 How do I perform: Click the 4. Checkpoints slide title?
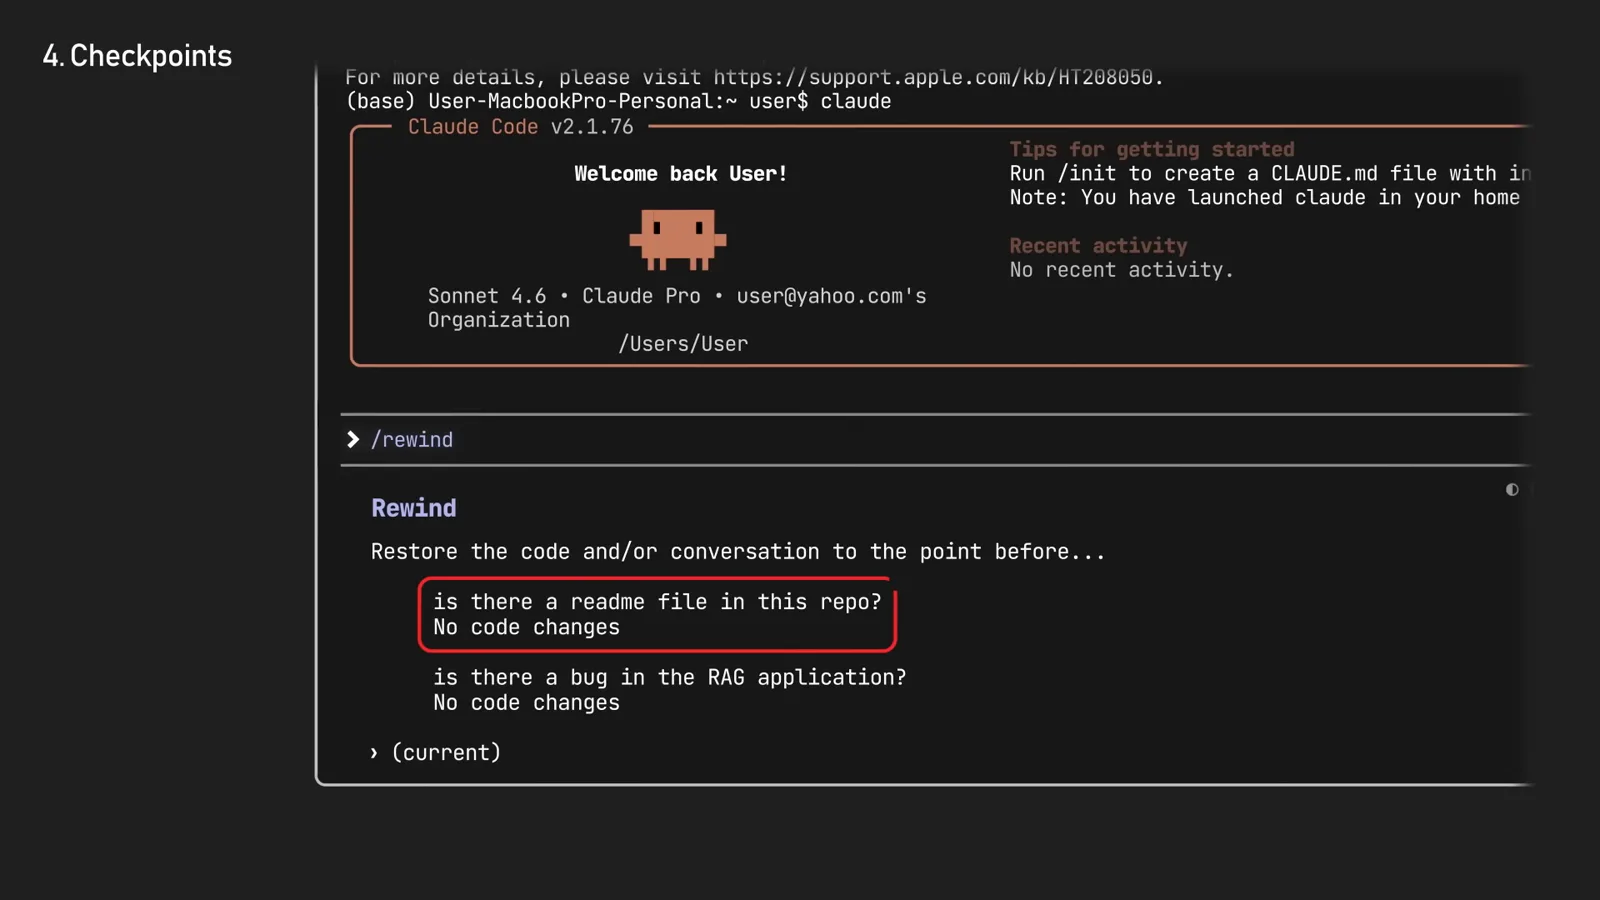point(137,56)
